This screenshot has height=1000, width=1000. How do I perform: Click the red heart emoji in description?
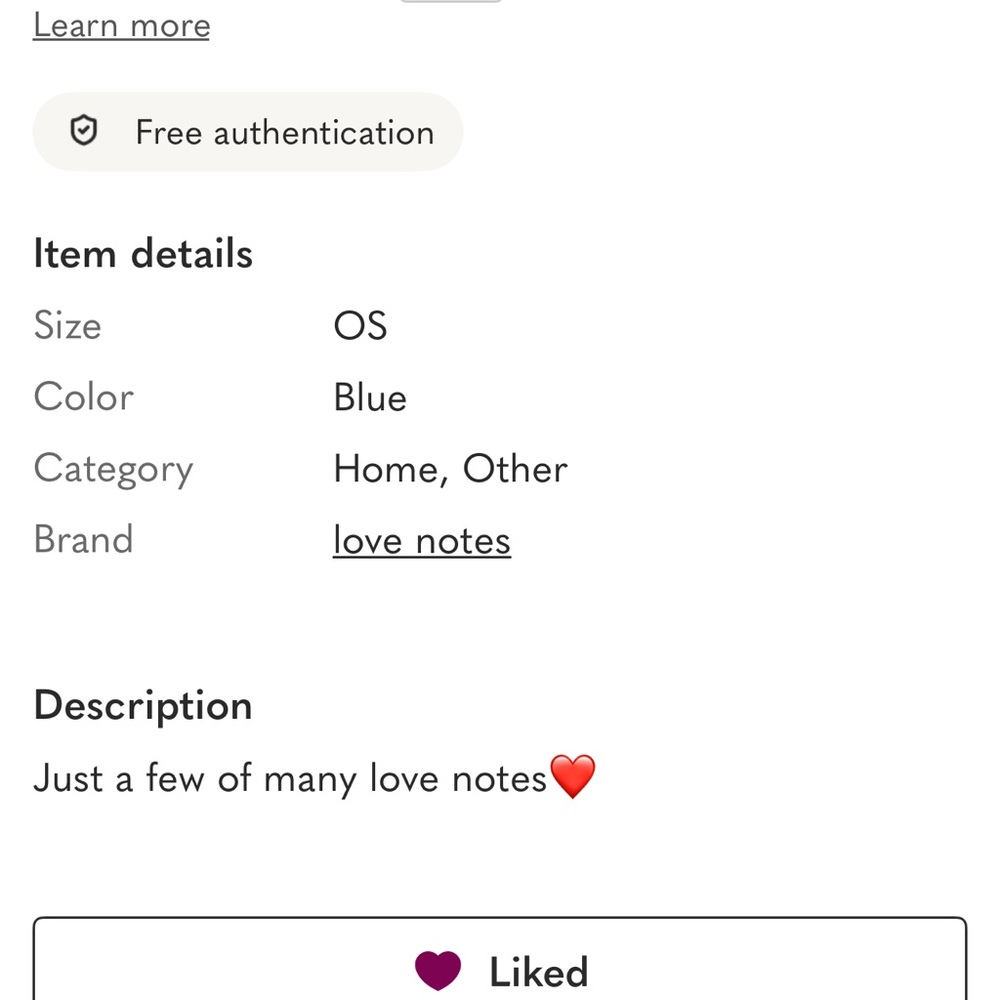point(573,778)
